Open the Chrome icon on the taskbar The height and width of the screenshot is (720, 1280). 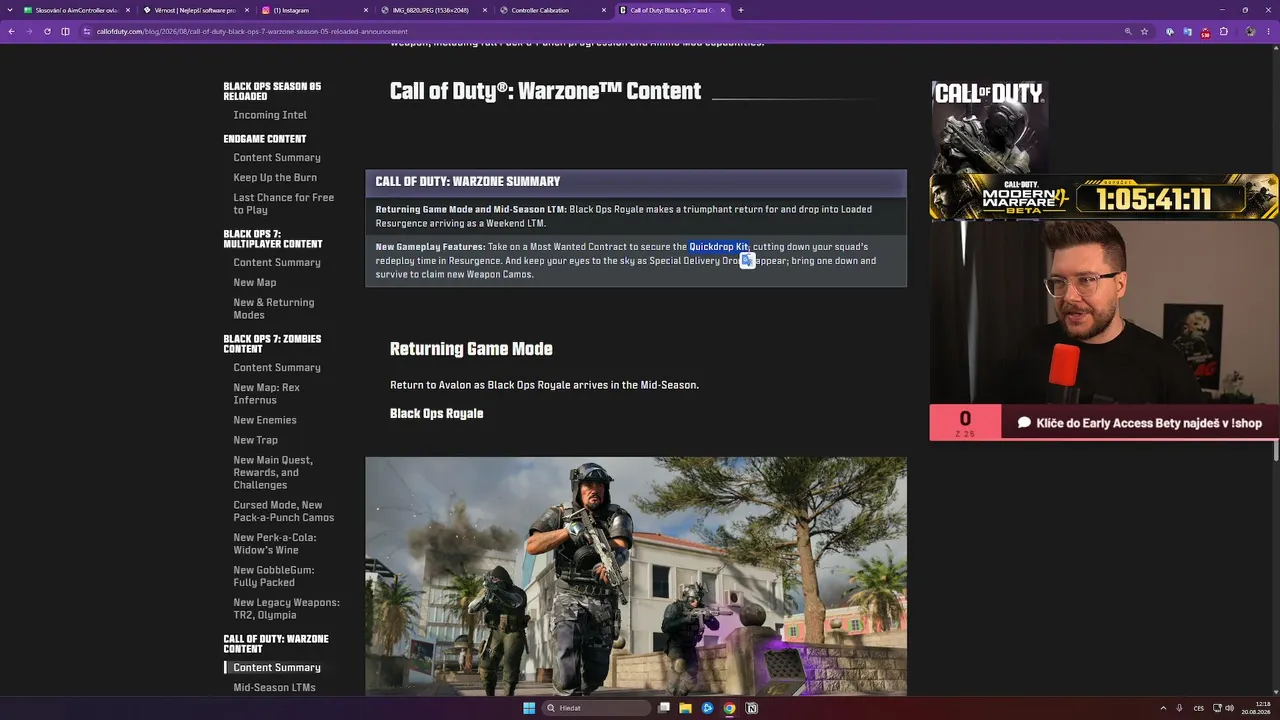(730, 708)
